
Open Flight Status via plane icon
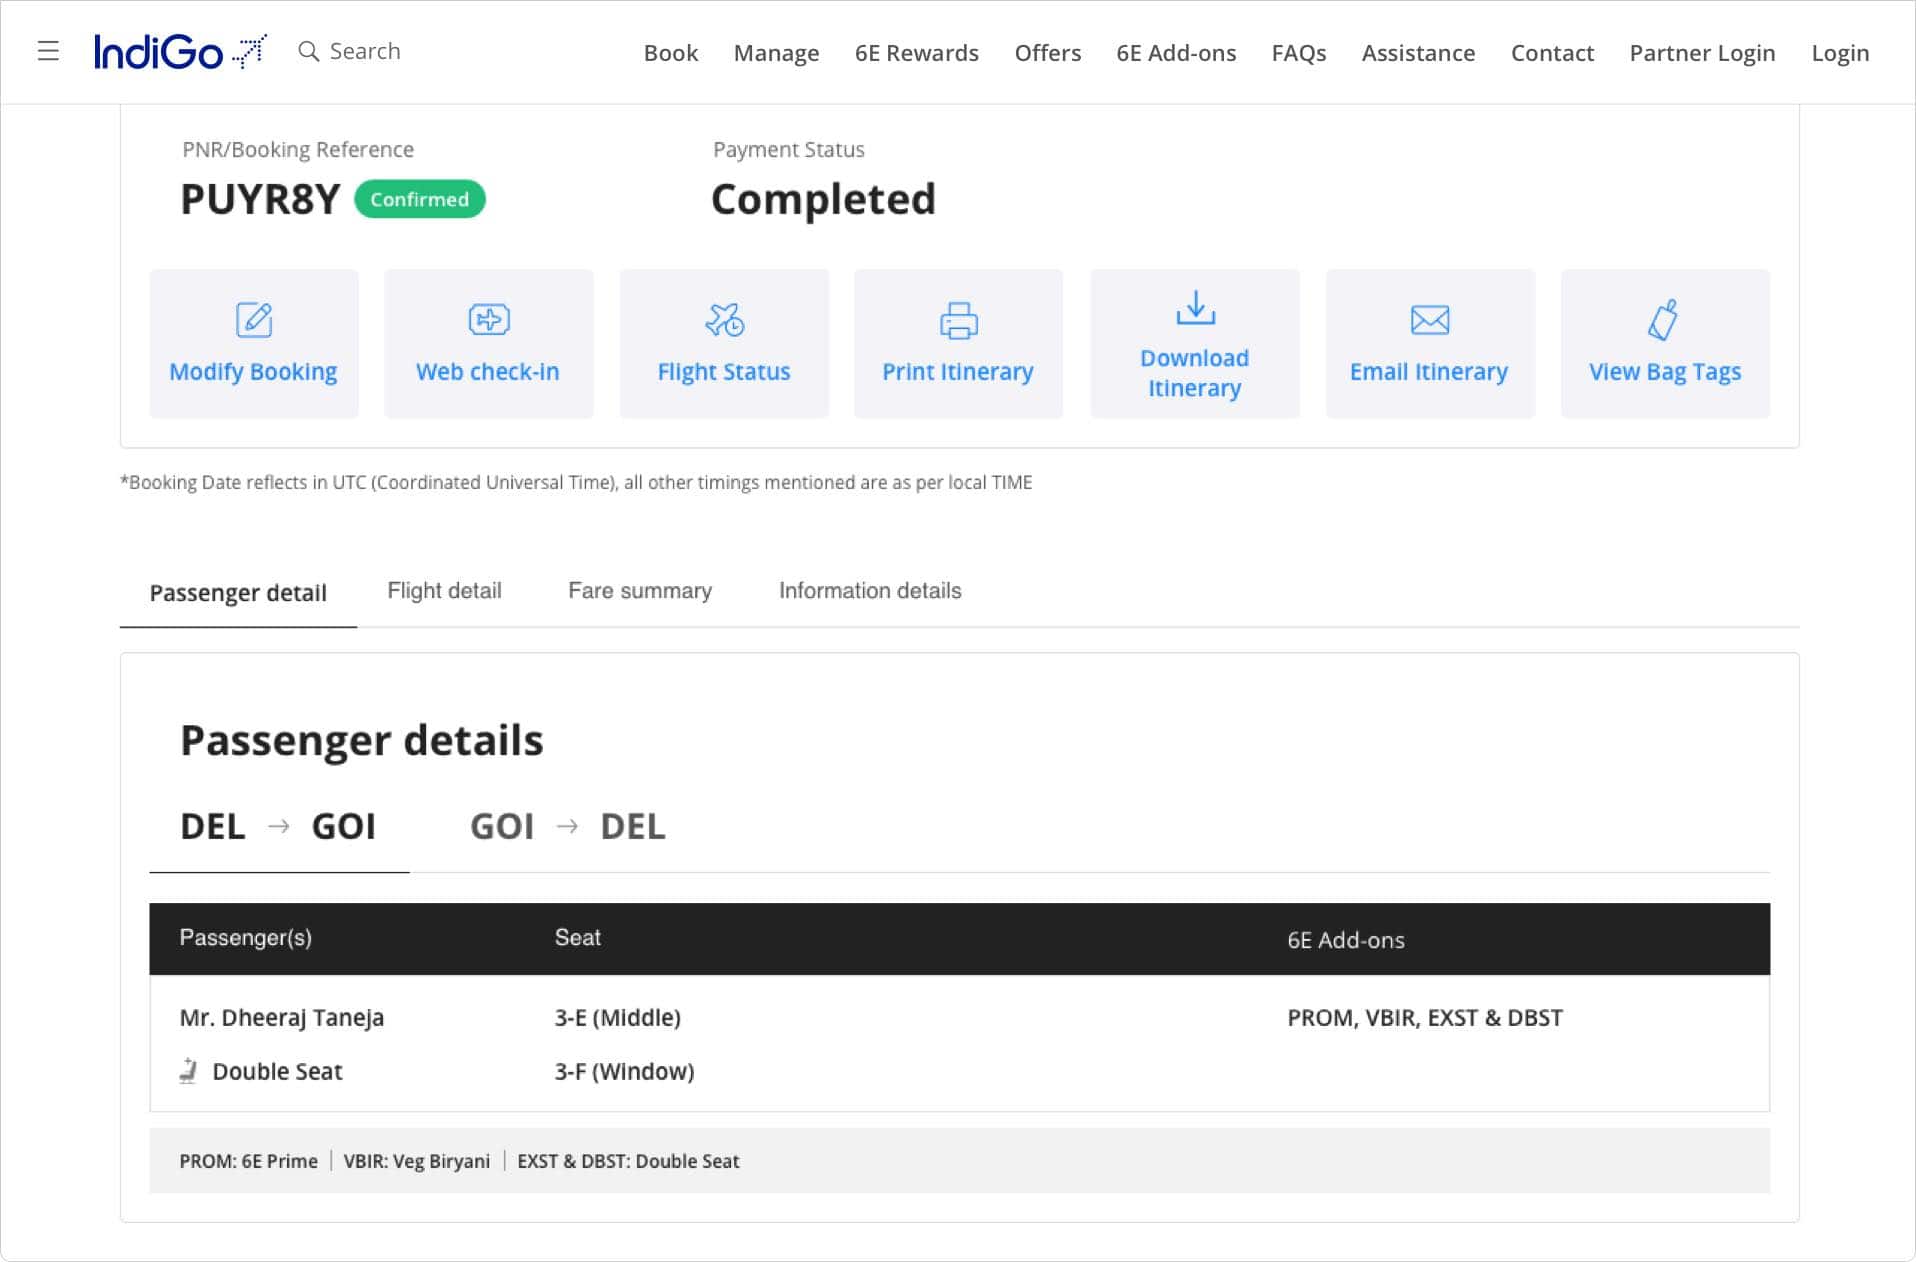(x=724, y=320)
